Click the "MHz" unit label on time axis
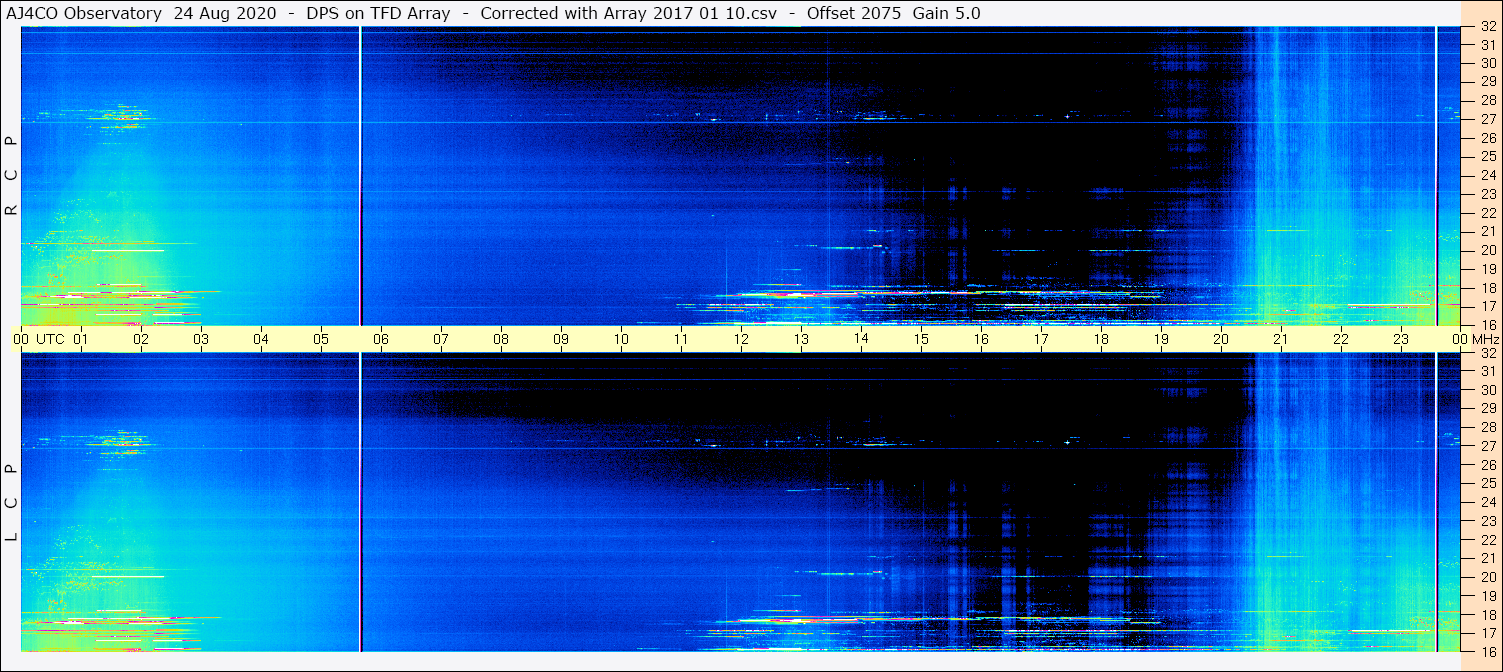The width and height of the screenshot is (1503, 672). point(1484,339)
